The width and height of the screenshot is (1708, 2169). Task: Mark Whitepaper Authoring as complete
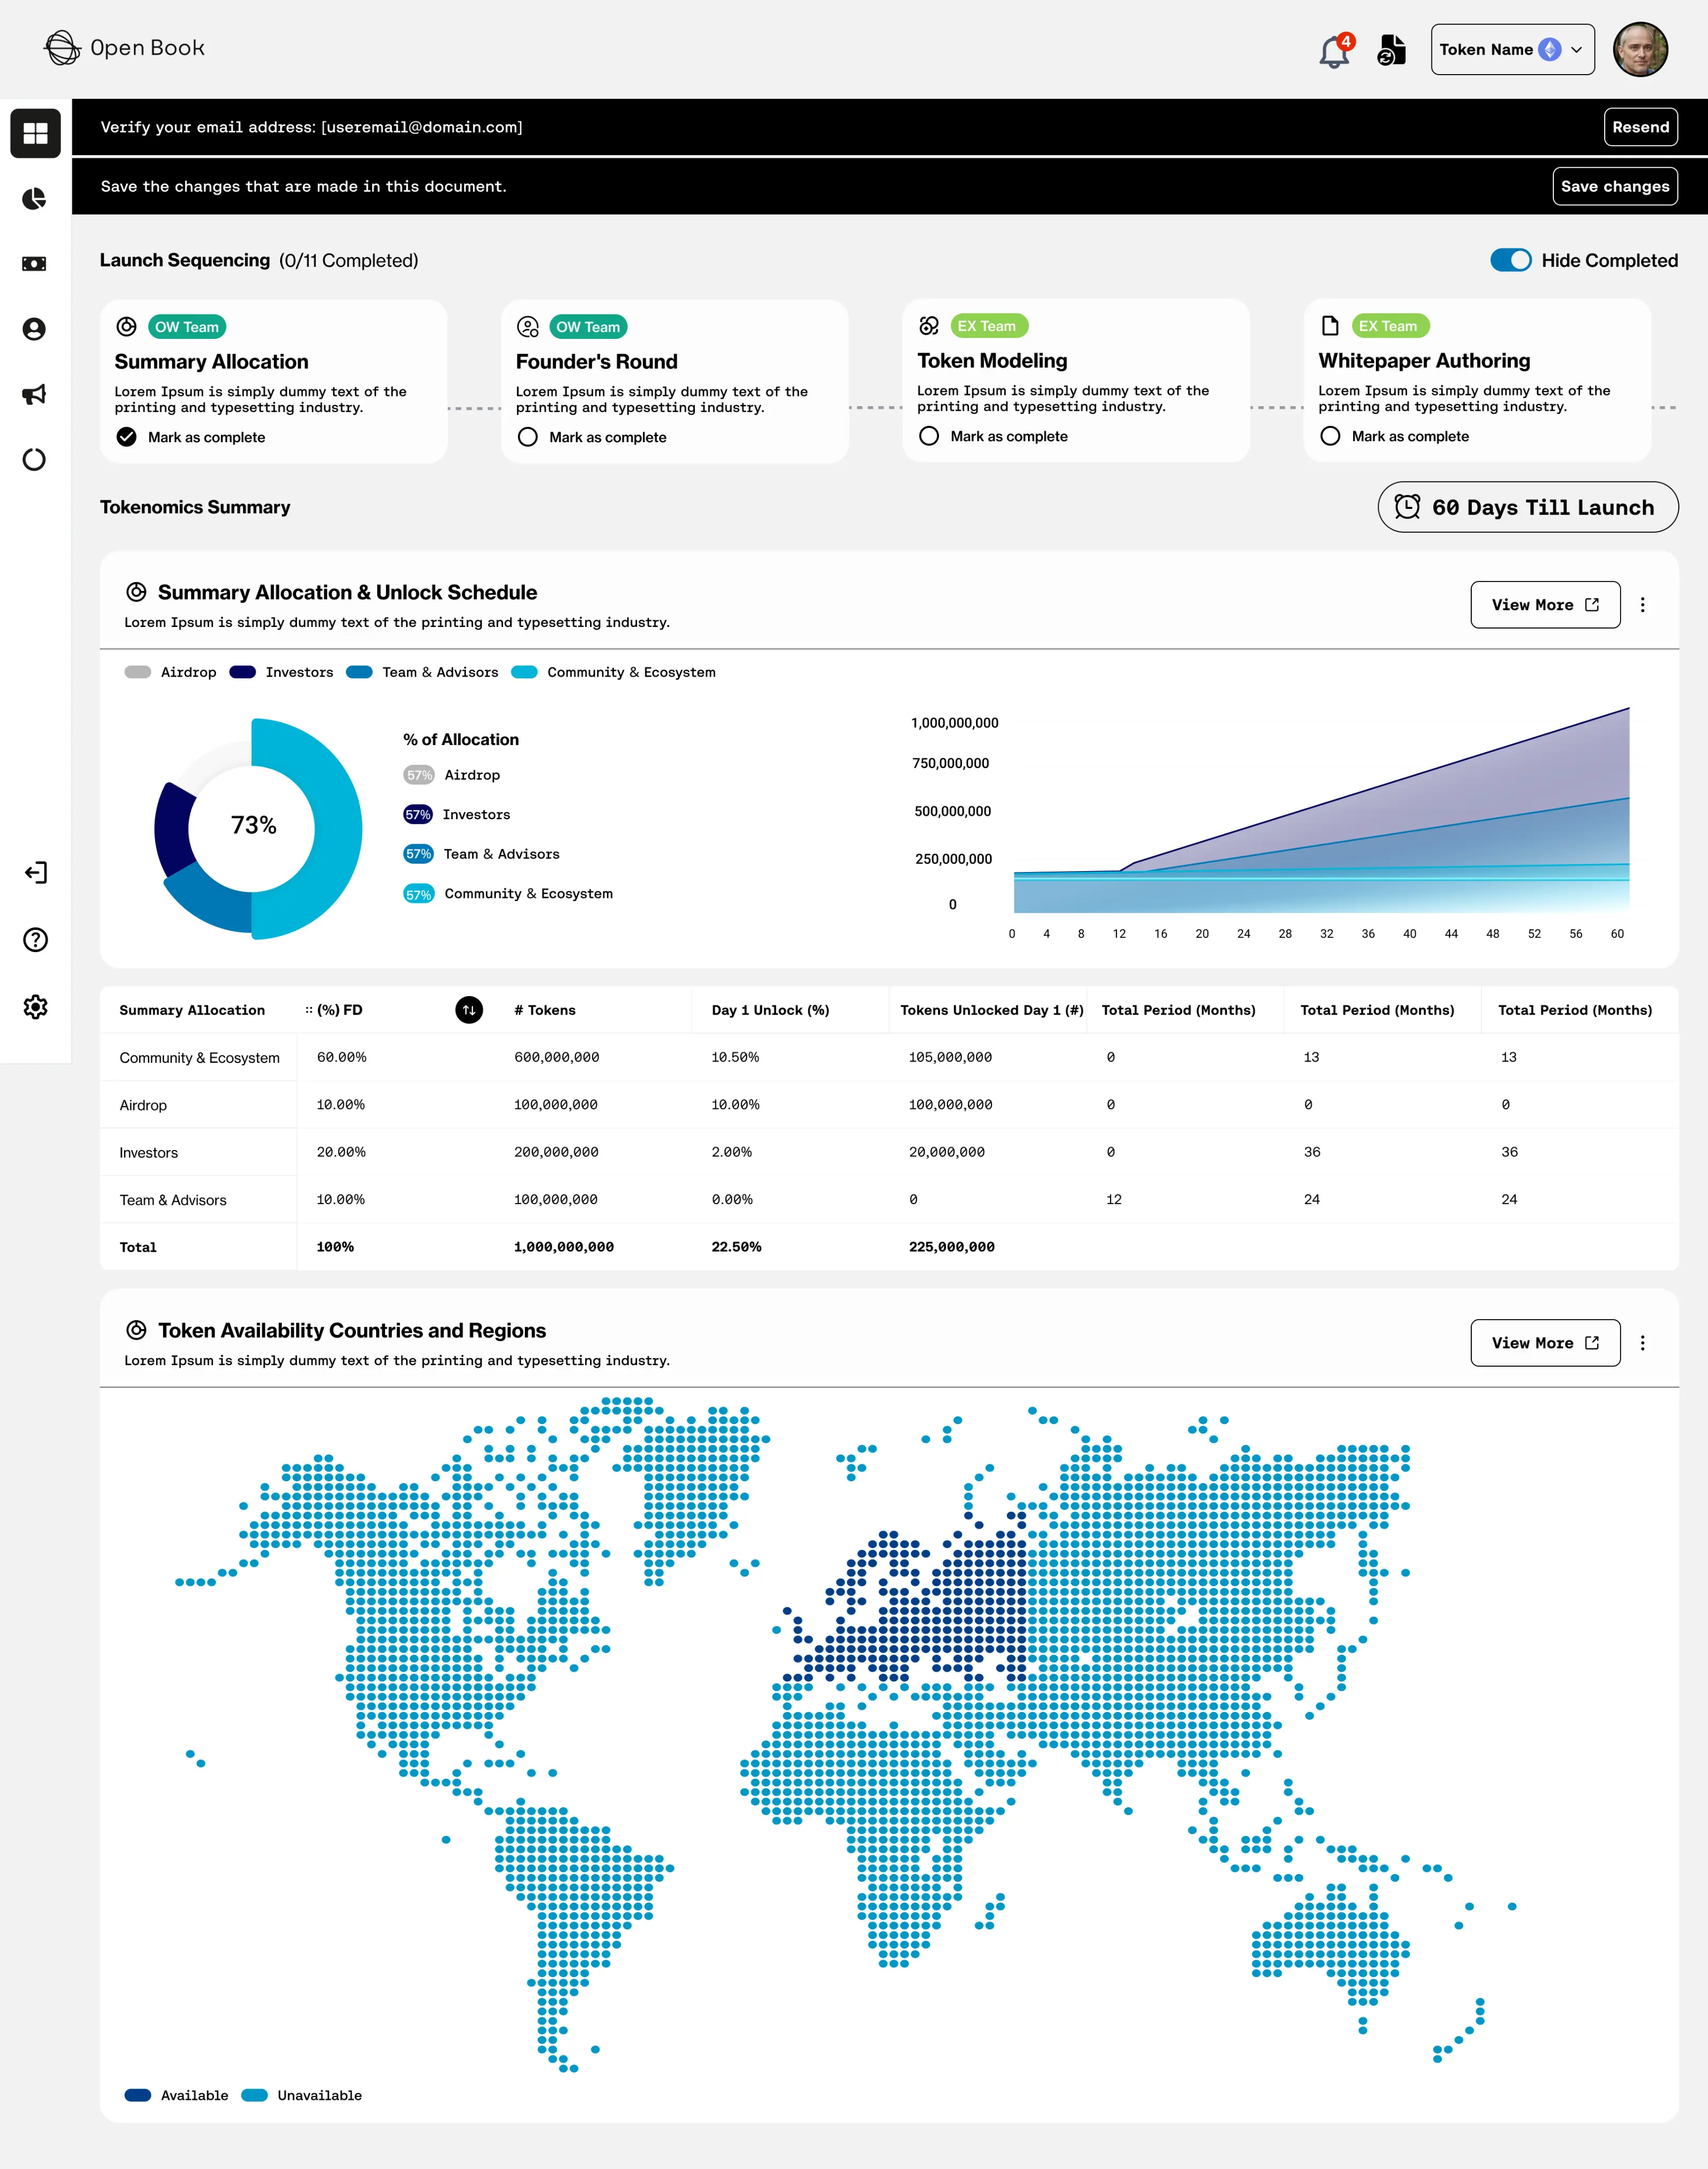coord(1330,436)
